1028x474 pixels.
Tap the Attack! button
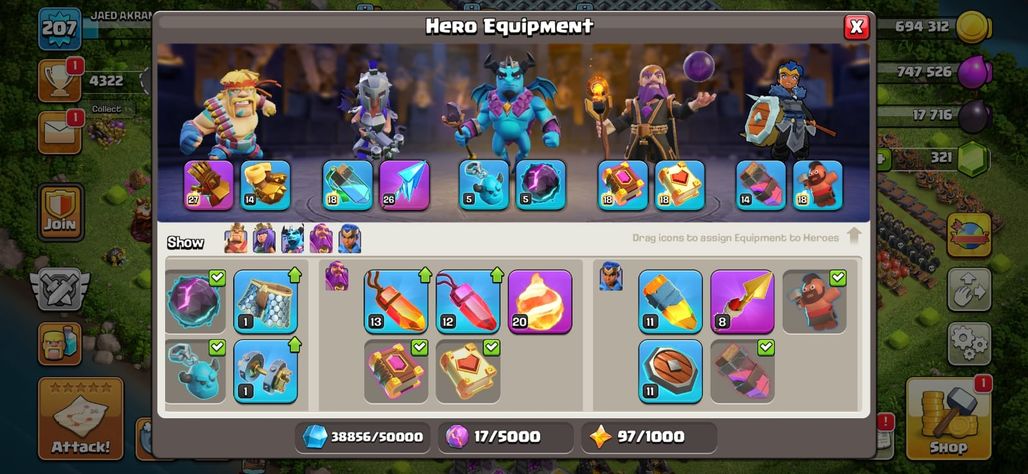coord(81,418)
